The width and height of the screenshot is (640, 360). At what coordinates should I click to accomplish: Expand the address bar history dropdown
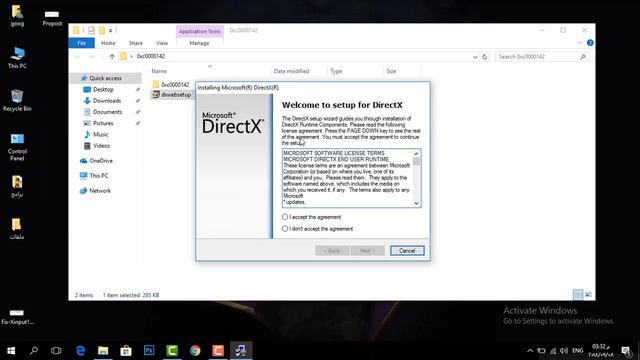coord(475,57)
